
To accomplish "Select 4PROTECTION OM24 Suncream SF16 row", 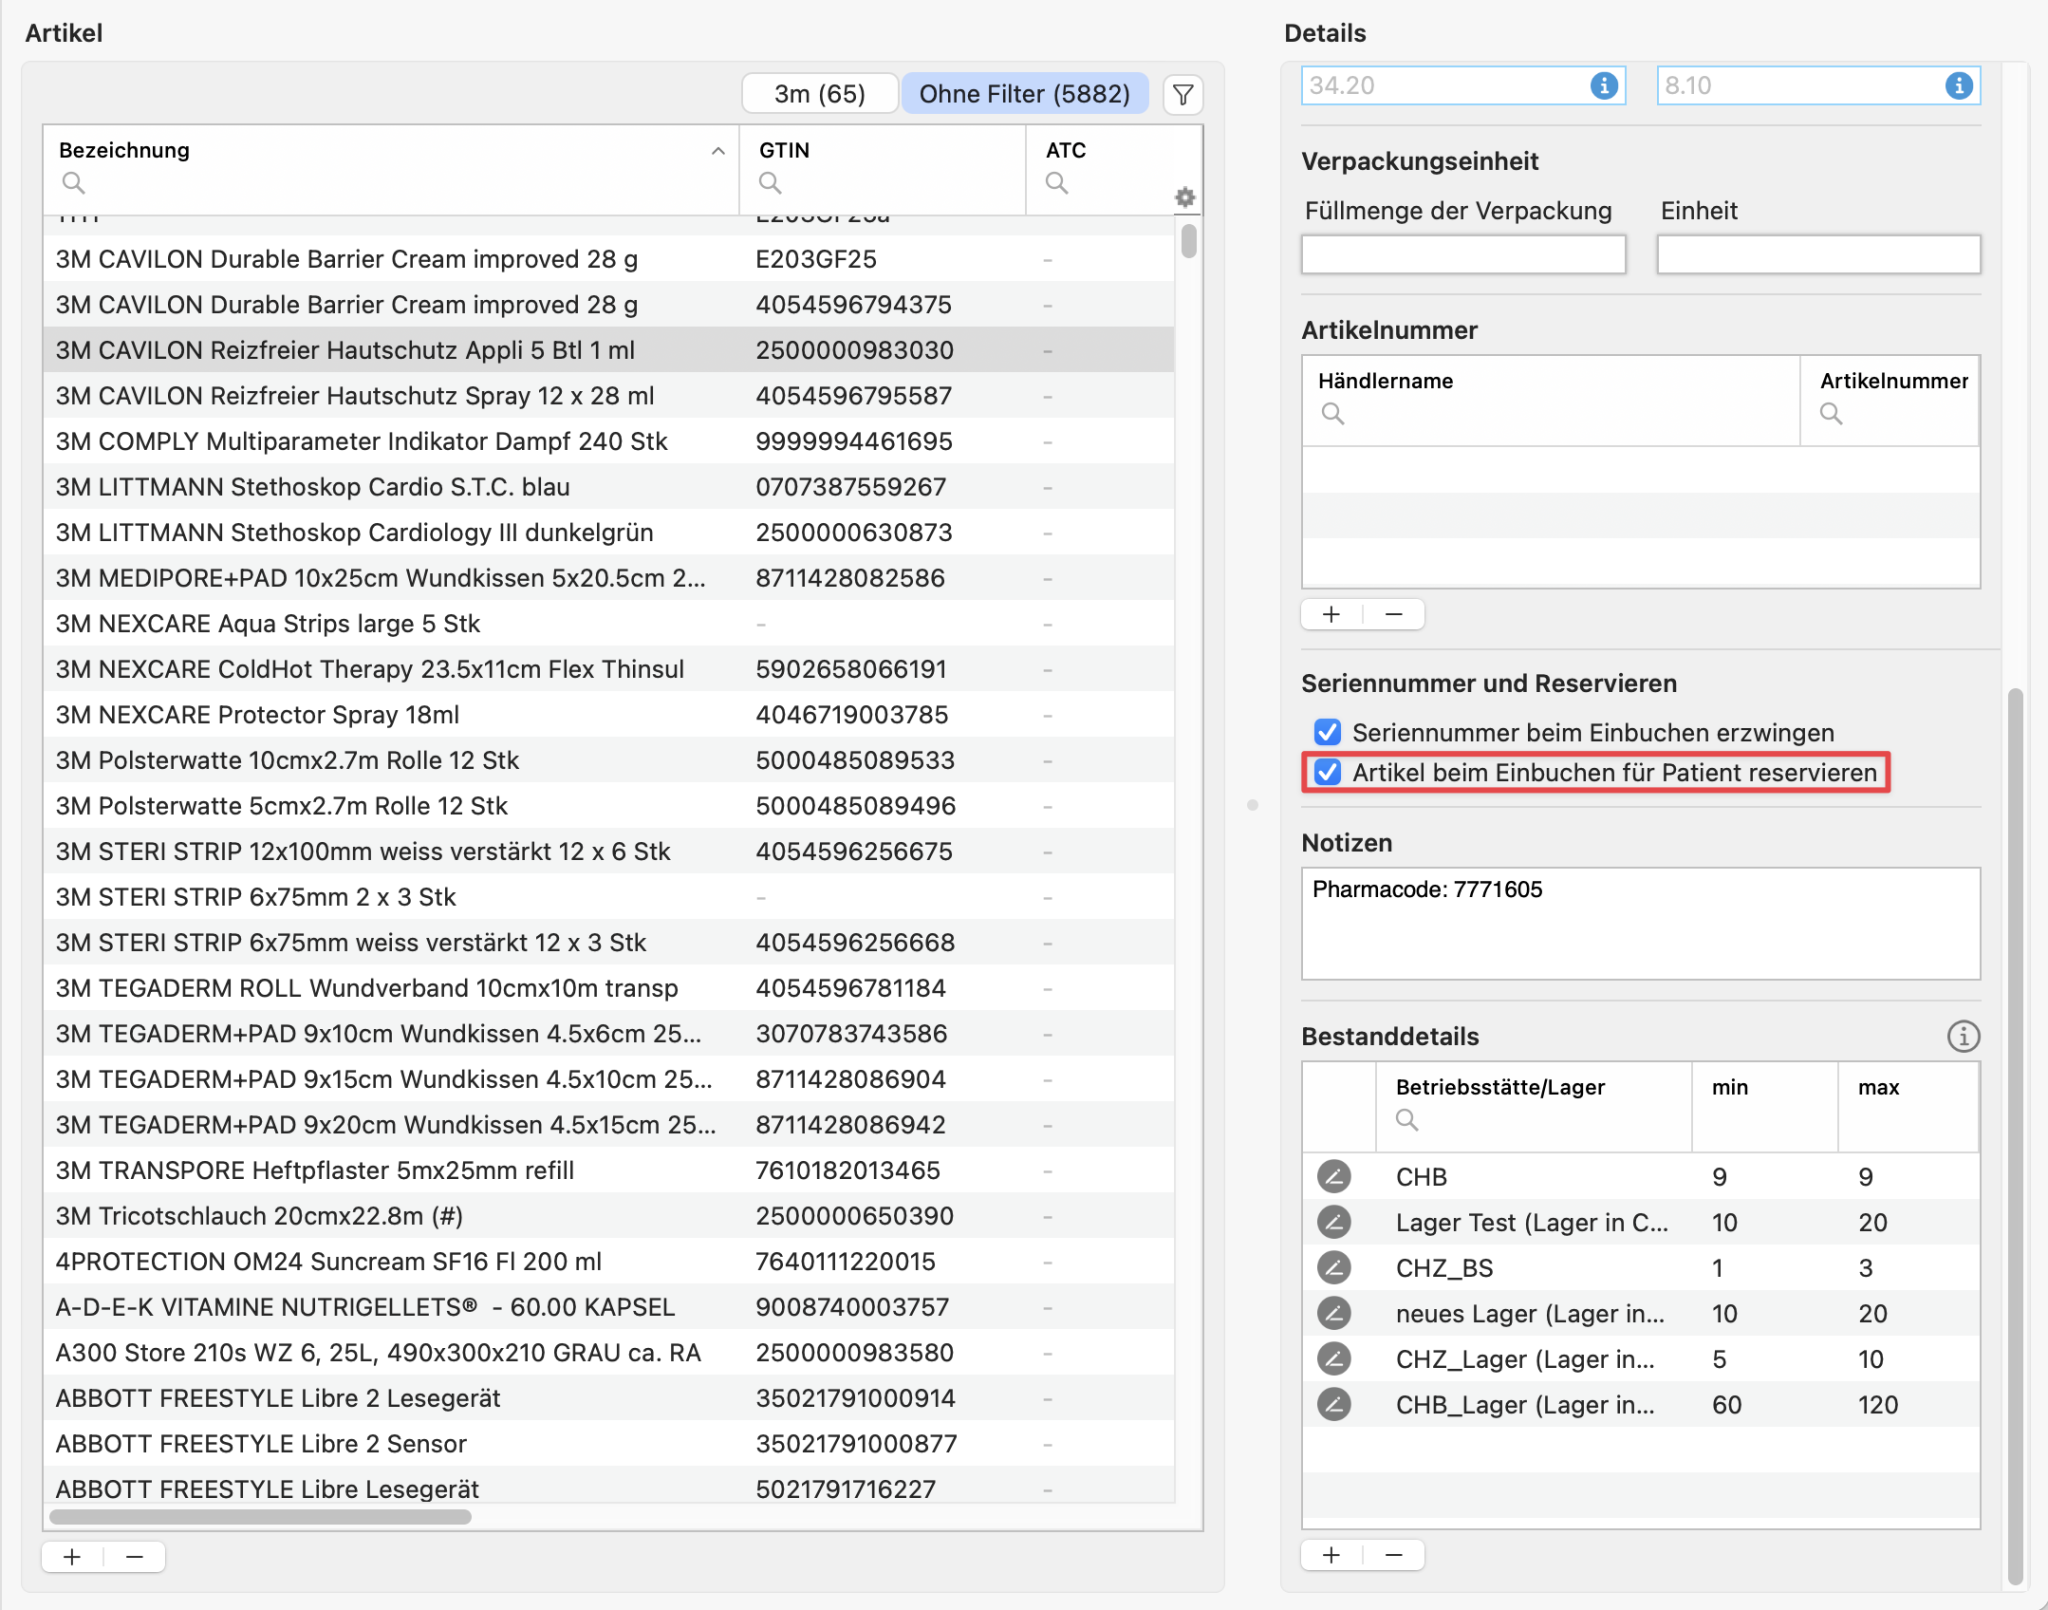I will (609, 1262).
